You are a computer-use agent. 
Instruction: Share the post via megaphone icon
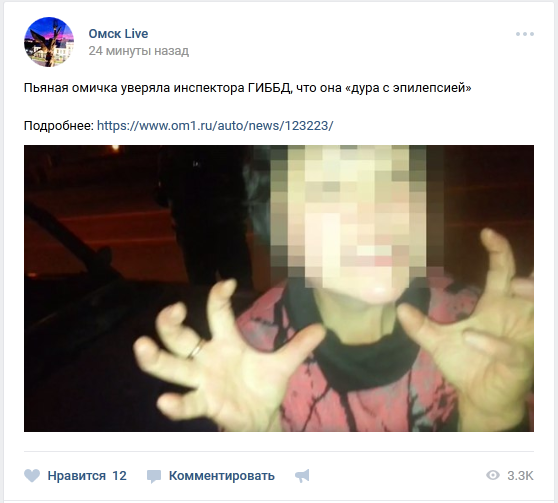click(x=302, y=476)
